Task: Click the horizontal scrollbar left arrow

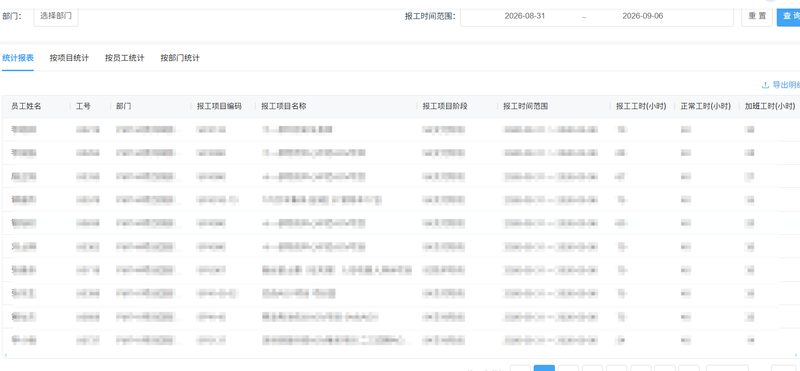Action: [x=5, y=355]
